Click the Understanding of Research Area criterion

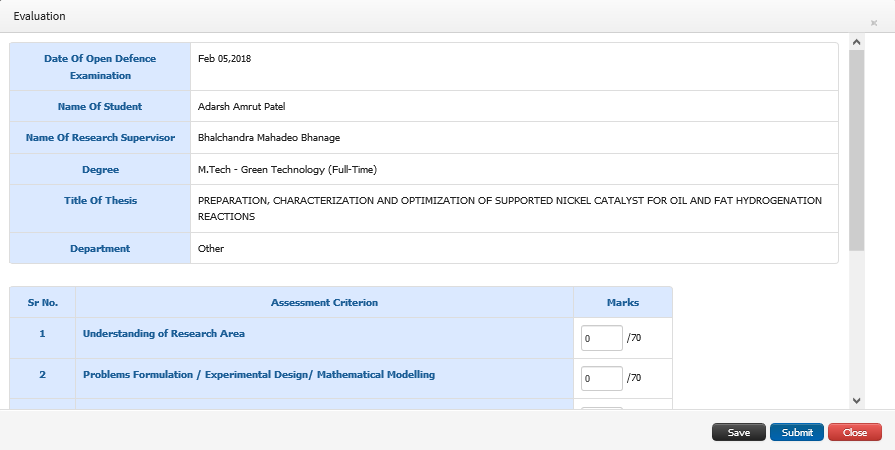click(164, 334)
